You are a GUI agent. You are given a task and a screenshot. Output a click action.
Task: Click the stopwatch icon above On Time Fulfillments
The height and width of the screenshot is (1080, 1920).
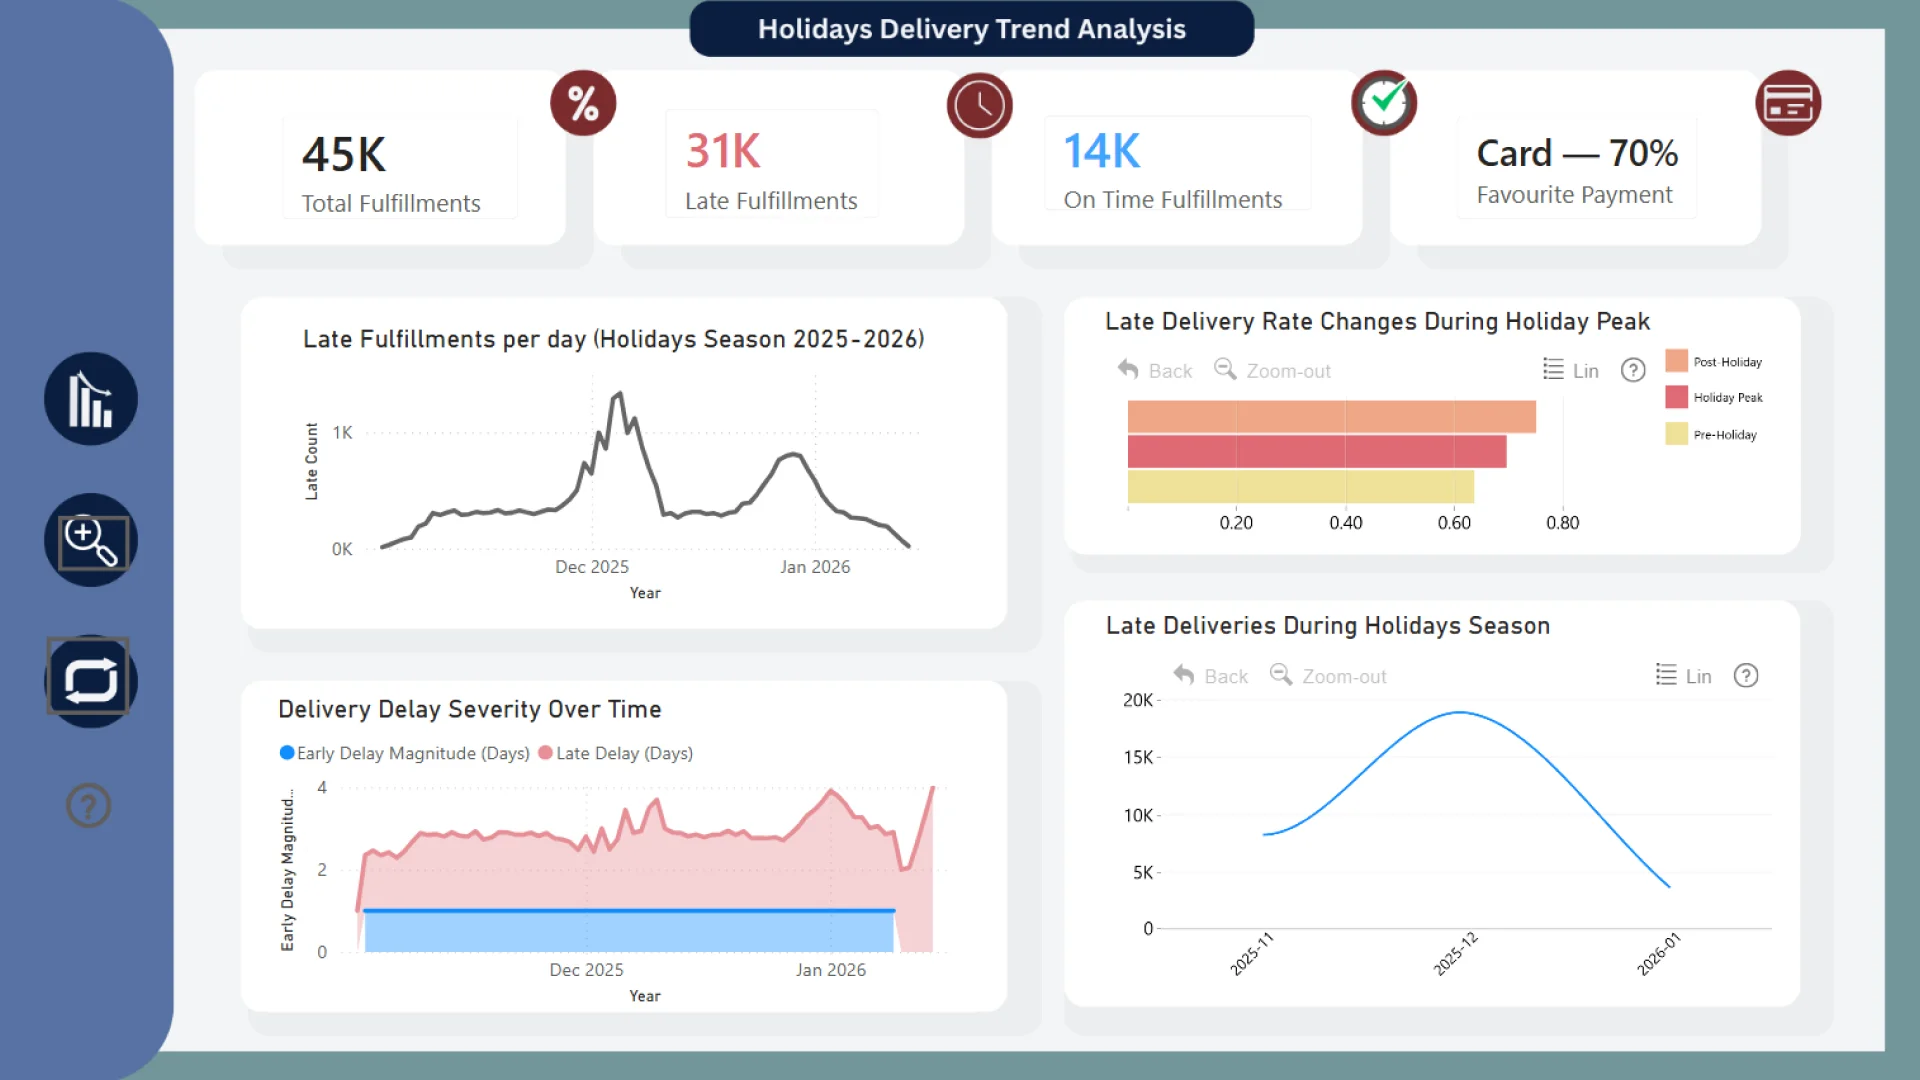(x=1384, y=101)
